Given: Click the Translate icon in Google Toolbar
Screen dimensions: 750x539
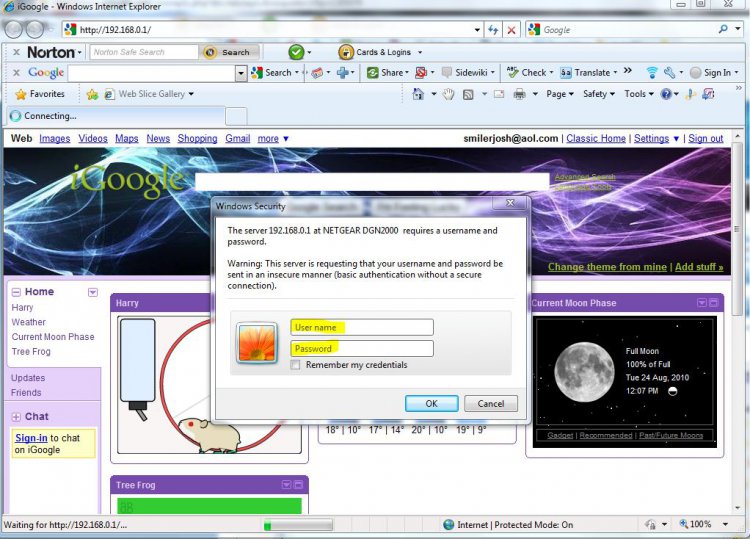Looking at the screenshot, I should (x=566, y=73).
